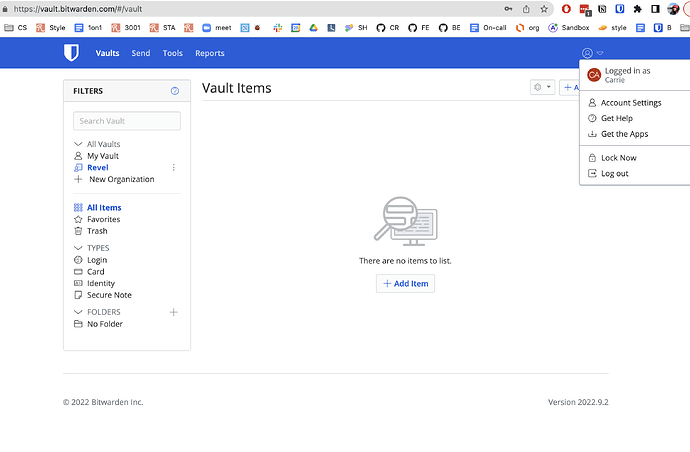The image size is (690, 452).
Task: Open the Opera extension icon
Action: click(566, 9)
